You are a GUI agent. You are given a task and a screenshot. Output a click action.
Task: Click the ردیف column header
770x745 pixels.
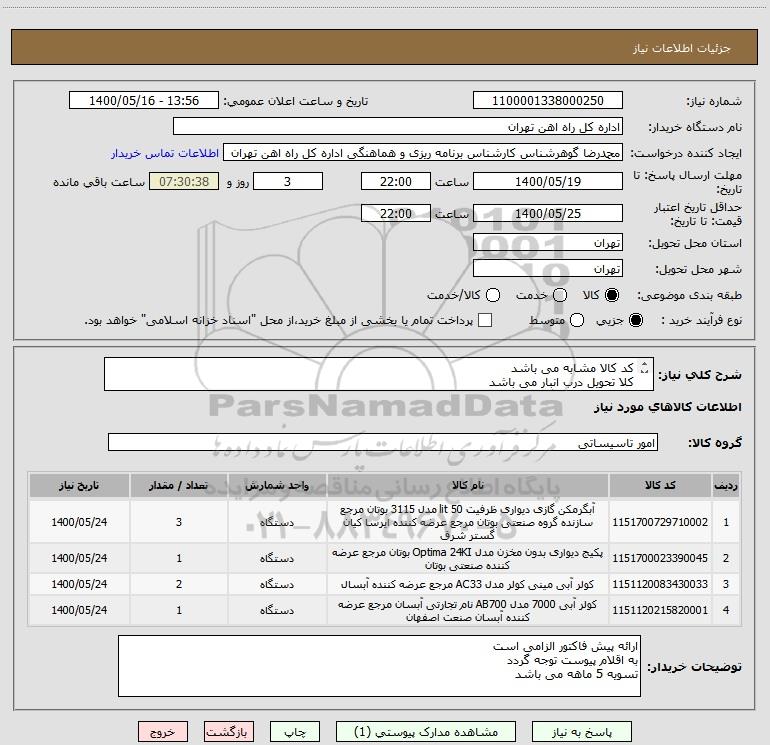click(x=726, y=486)
